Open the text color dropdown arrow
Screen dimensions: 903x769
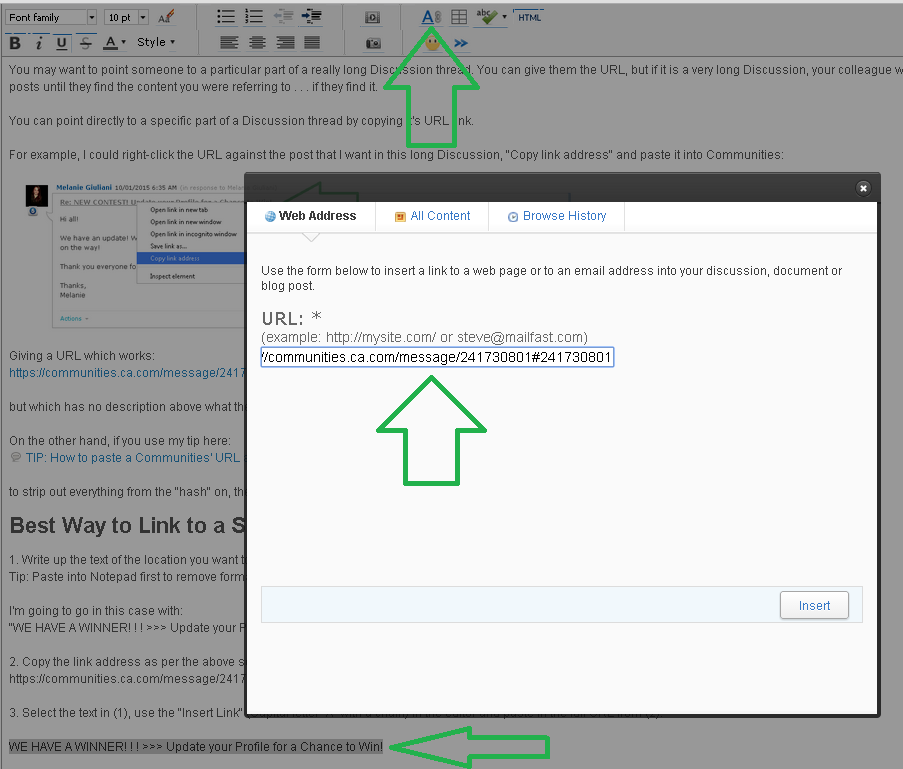123,42
